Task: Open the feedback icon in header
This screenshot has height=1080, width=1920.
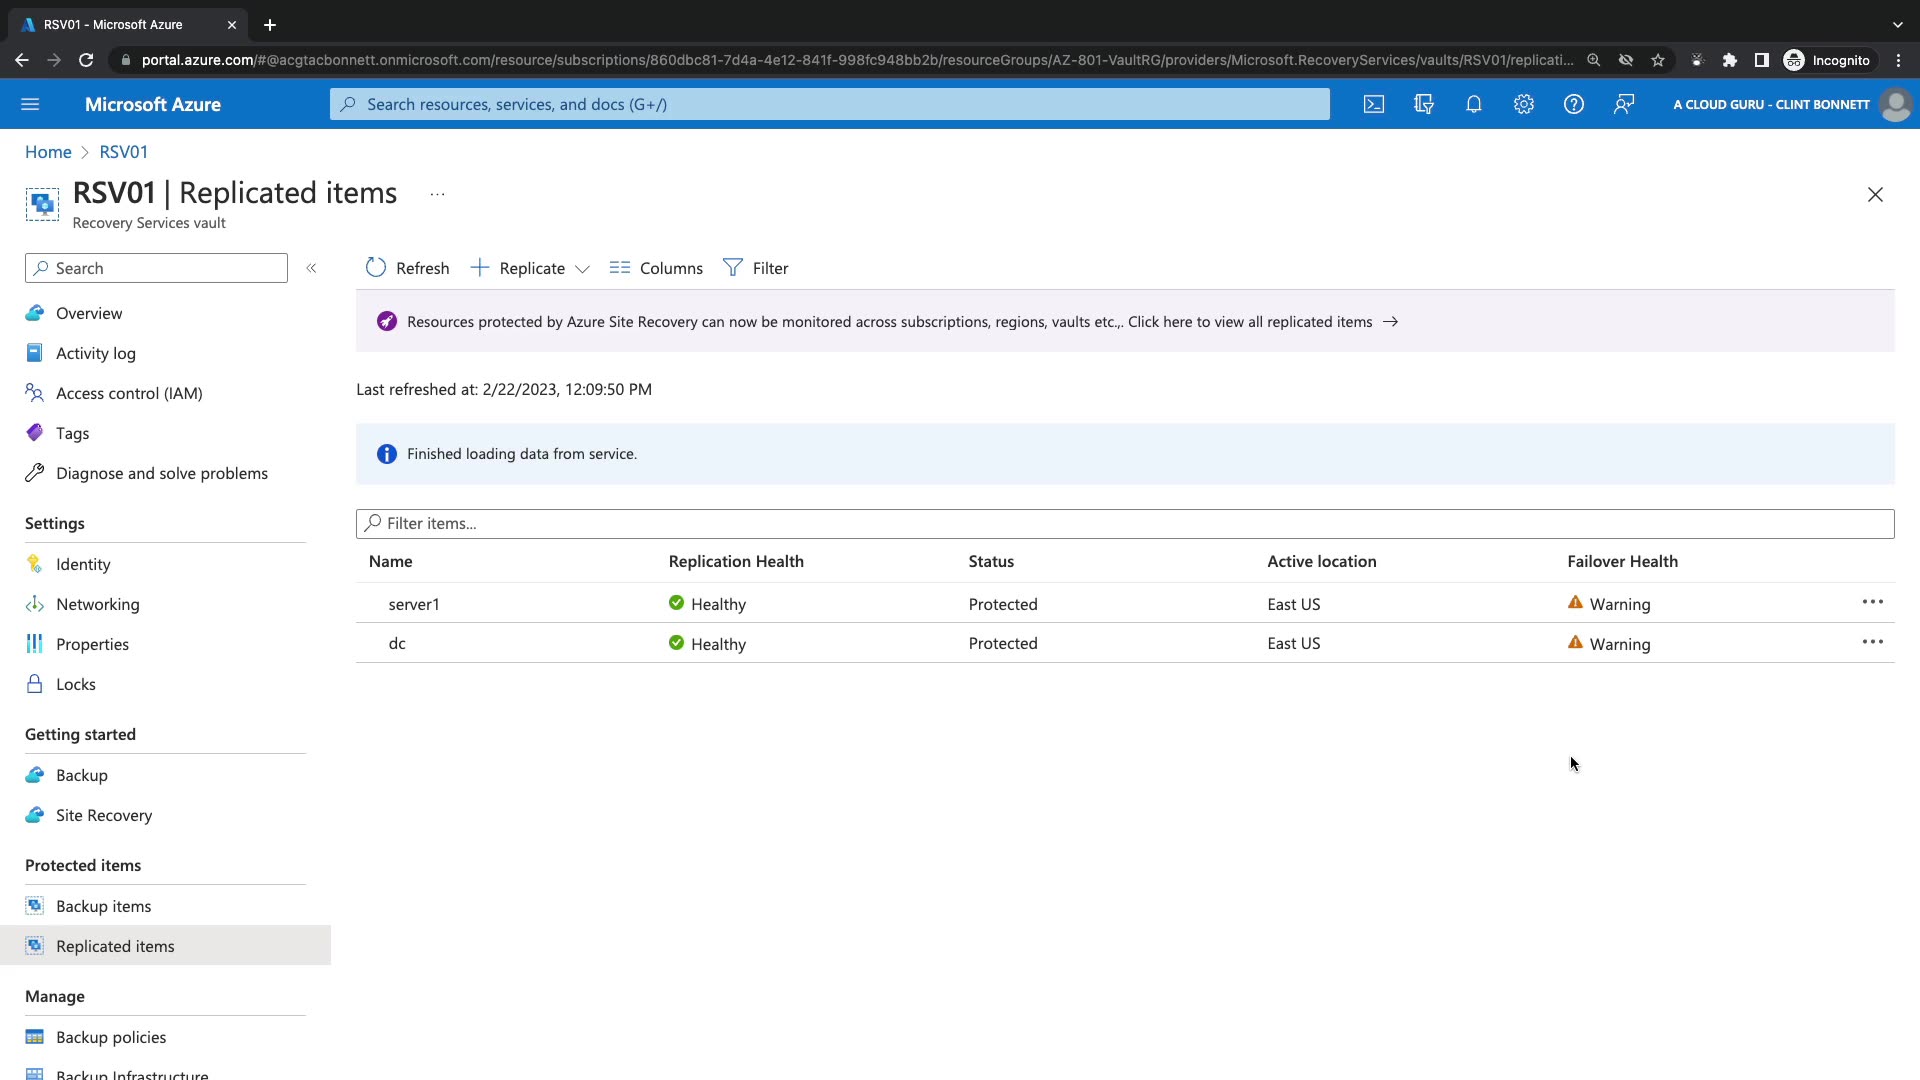Action: pos(1623,104)
